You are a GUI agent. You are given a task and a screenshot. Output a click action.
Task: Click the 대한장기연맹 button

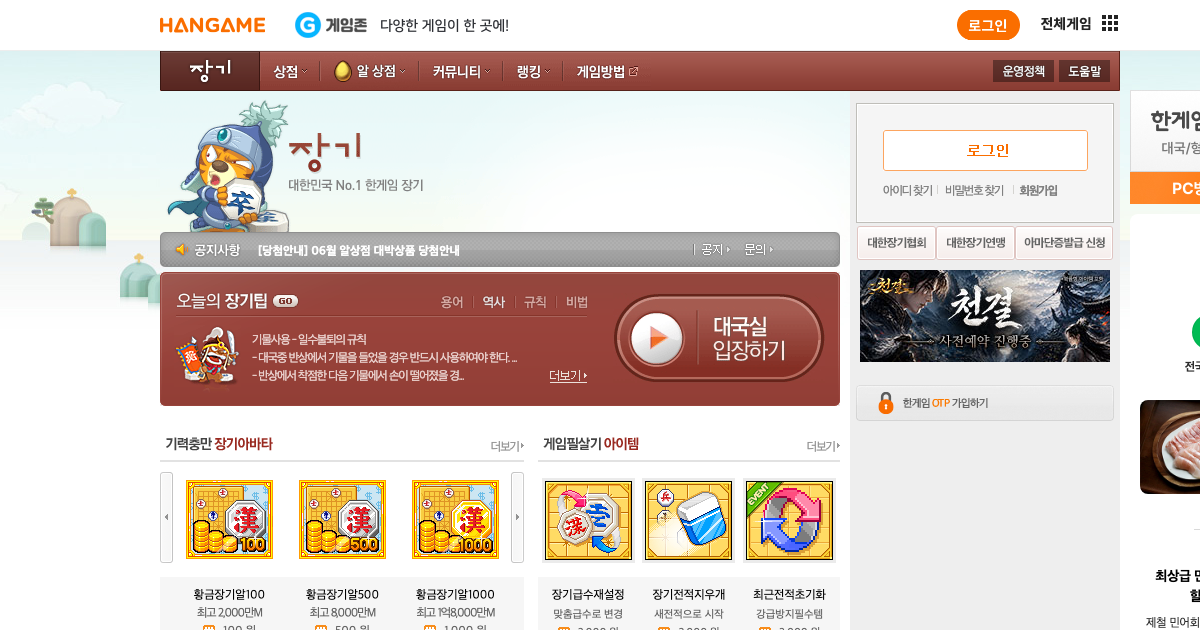tap(975, 243)
